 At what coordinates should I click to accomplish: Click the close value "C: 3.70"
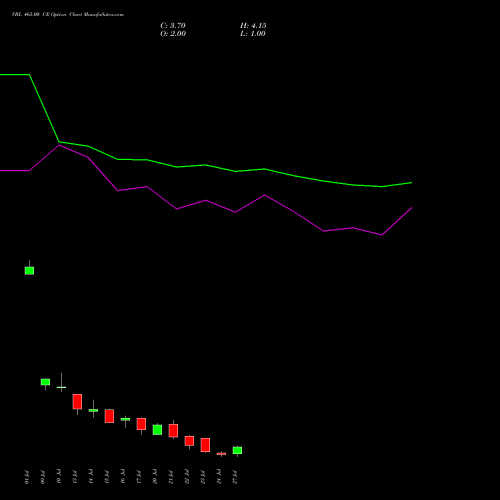[173, 26]
